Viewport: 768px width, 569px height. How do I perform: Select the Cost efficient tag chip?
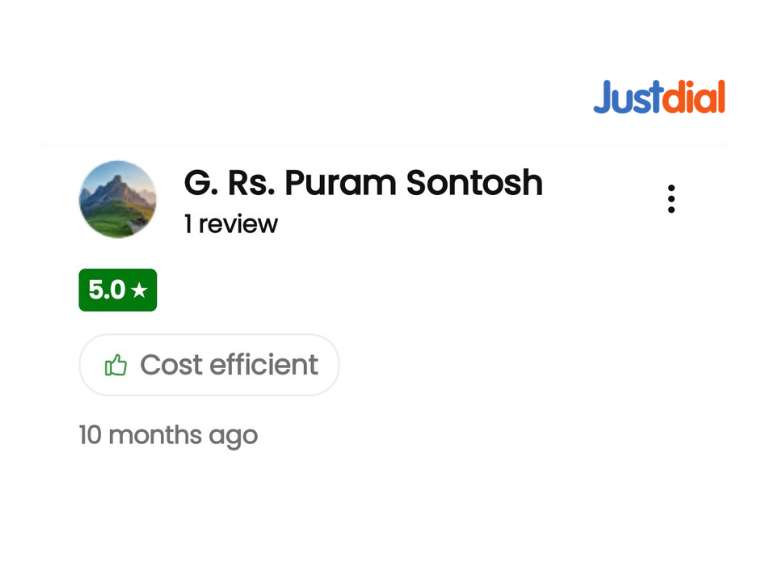coord(209,365)
